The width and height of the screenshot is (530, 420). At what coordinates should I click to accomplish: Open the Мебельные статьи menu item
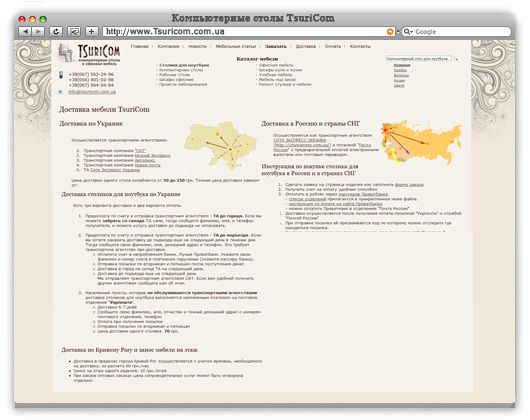pyautogui.click(x=236, y=46)
